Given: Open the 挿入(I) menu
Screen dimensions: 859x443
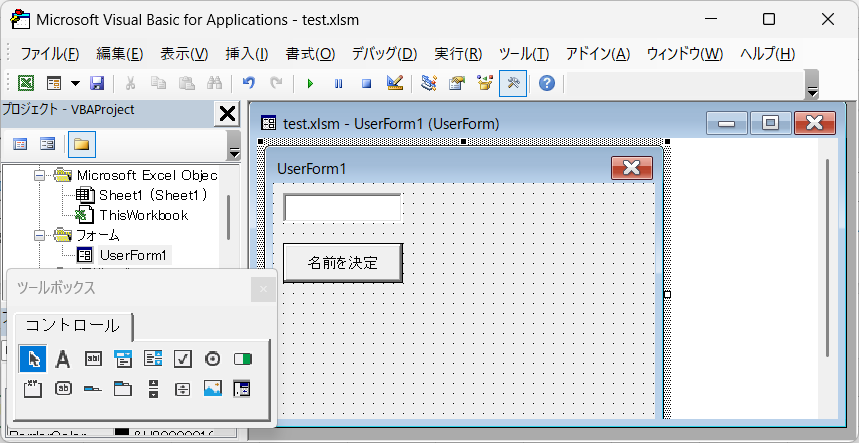Looking at the screenshot, I should tap(247, 54).
